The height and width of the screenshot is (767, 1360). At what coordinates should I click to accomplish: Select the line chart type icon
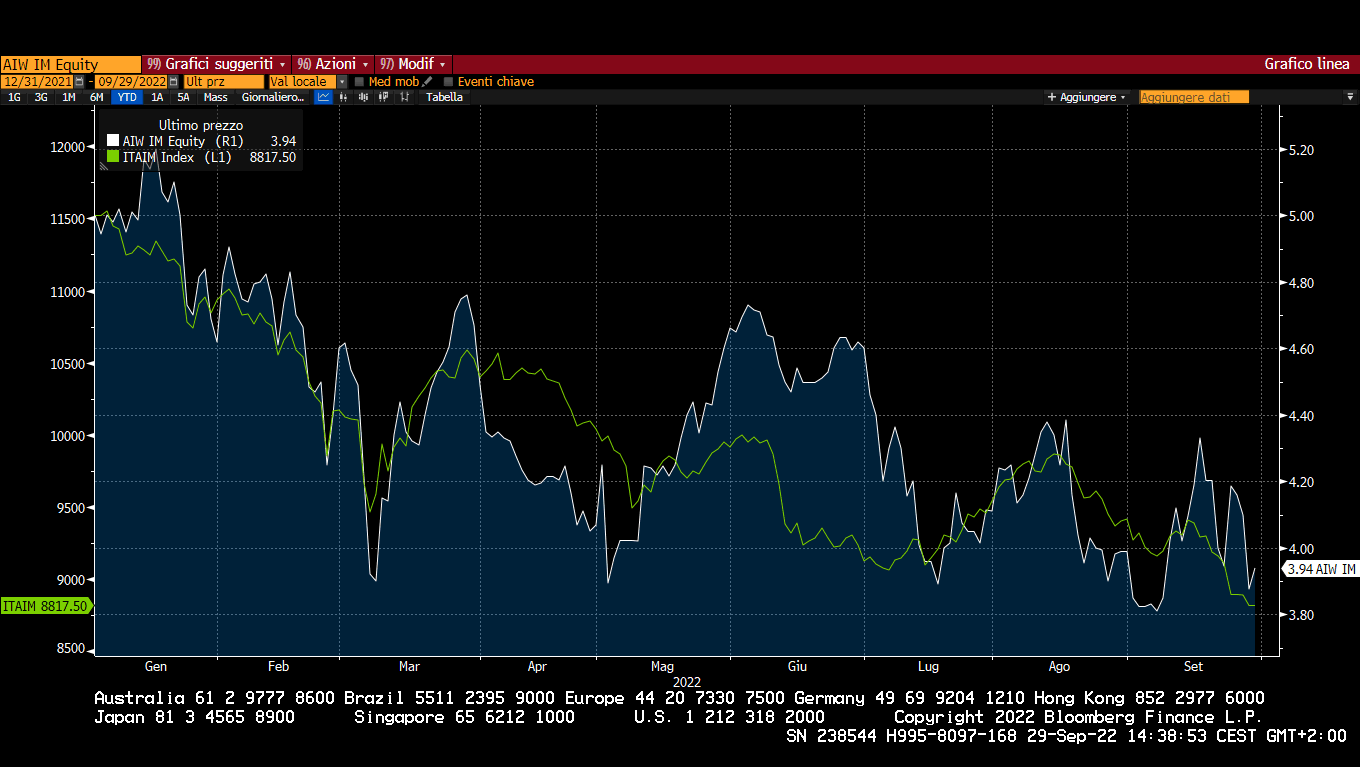[x=323, y=97]
